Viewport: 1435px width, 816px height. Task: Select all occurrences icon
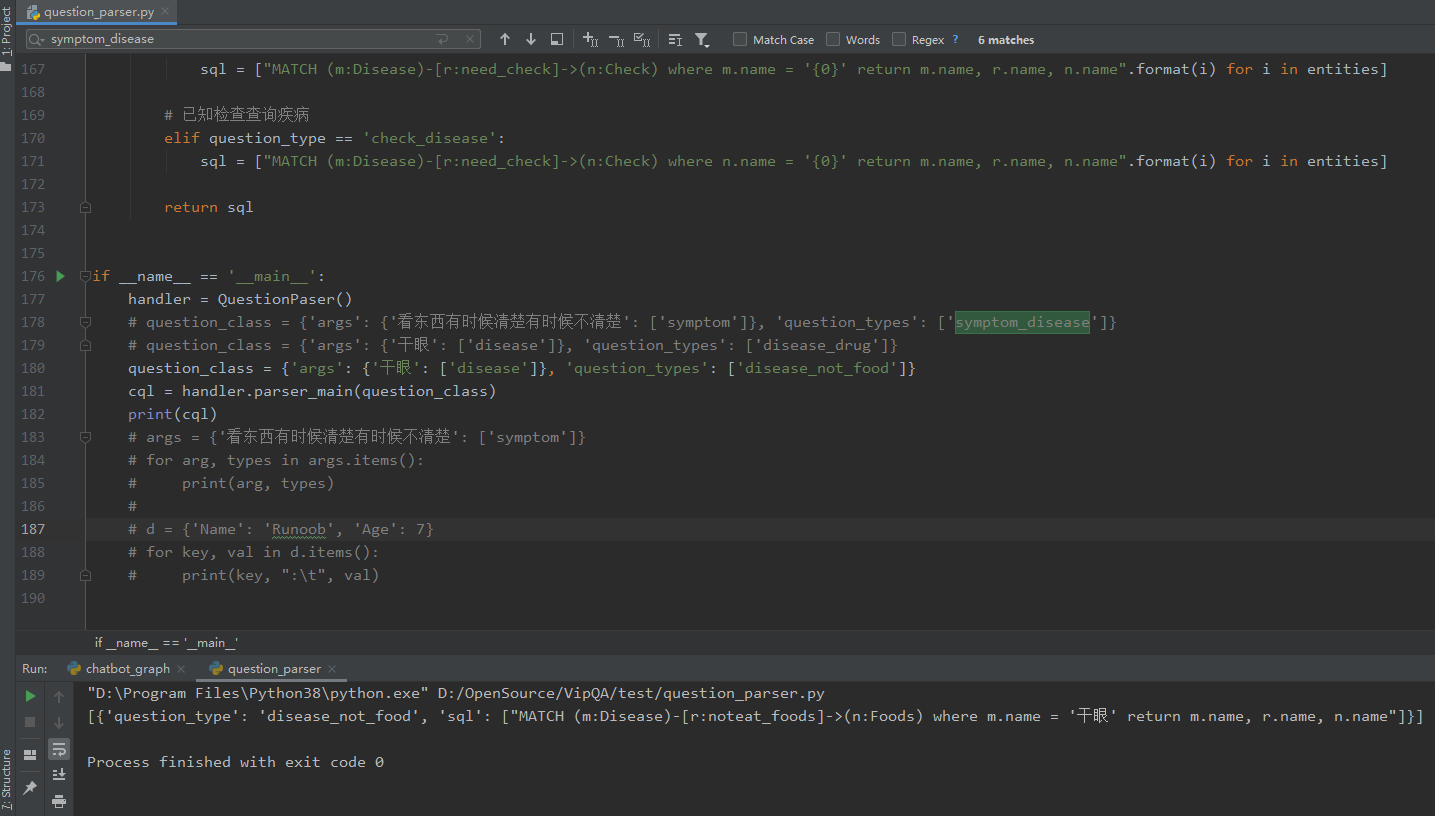[642, 39]
